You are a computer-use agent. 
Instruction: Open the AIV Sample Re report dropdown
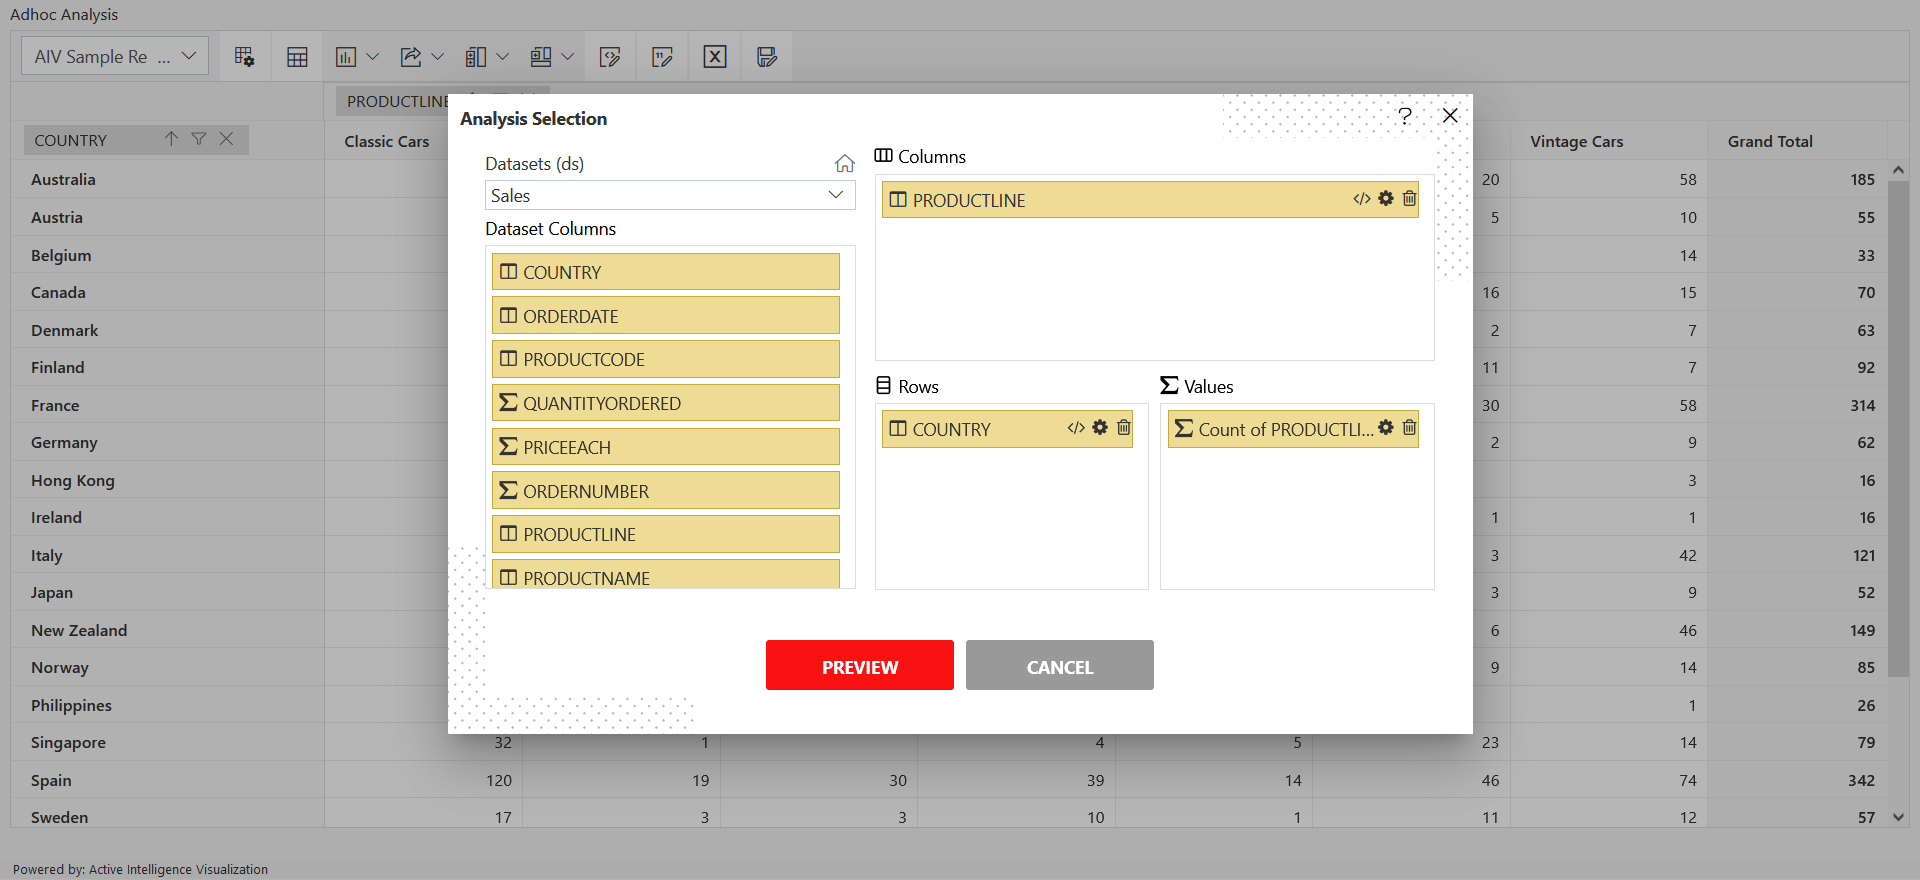pyautogui.click(x=115, y=56)
